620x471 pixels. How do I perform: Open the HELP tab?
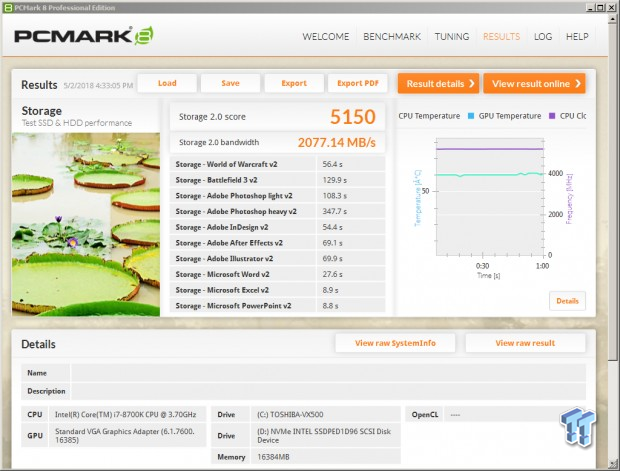[x=577, y=37]
